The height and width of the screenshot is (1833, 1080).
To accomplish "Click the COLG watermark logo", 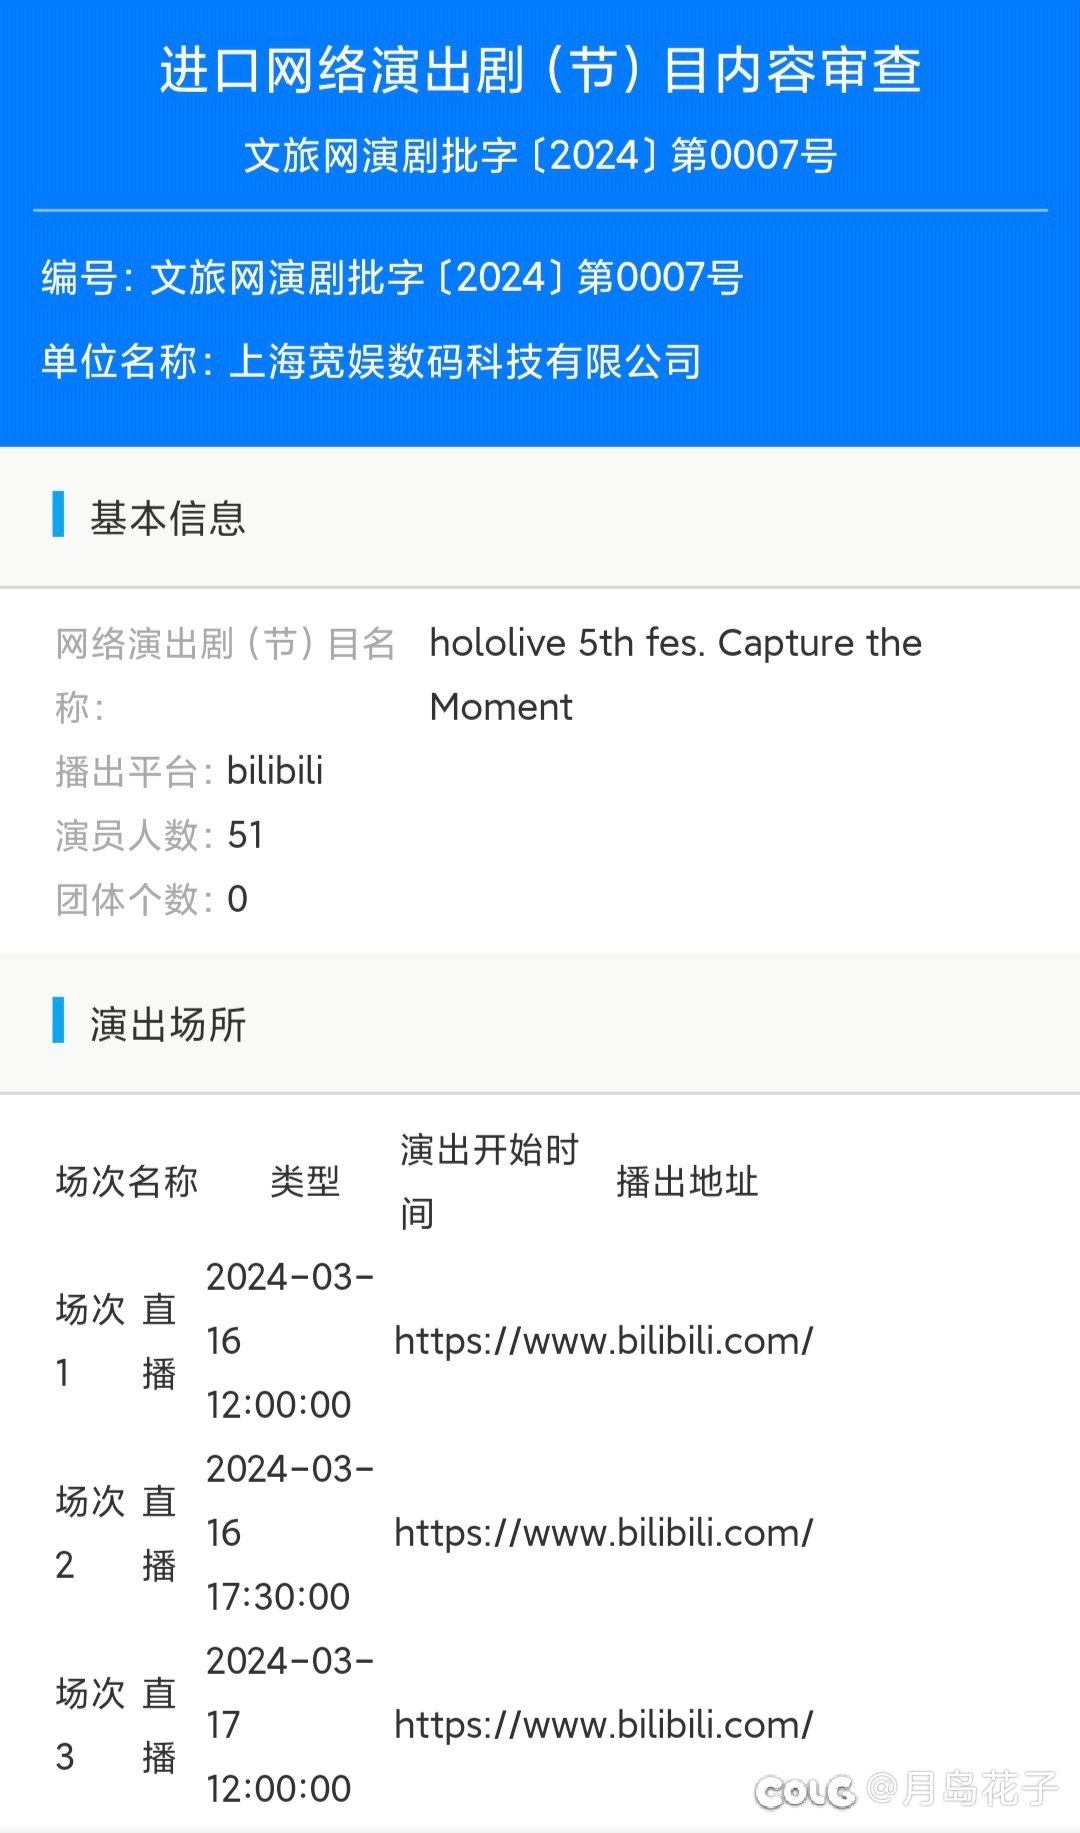I will [805, 1791].
